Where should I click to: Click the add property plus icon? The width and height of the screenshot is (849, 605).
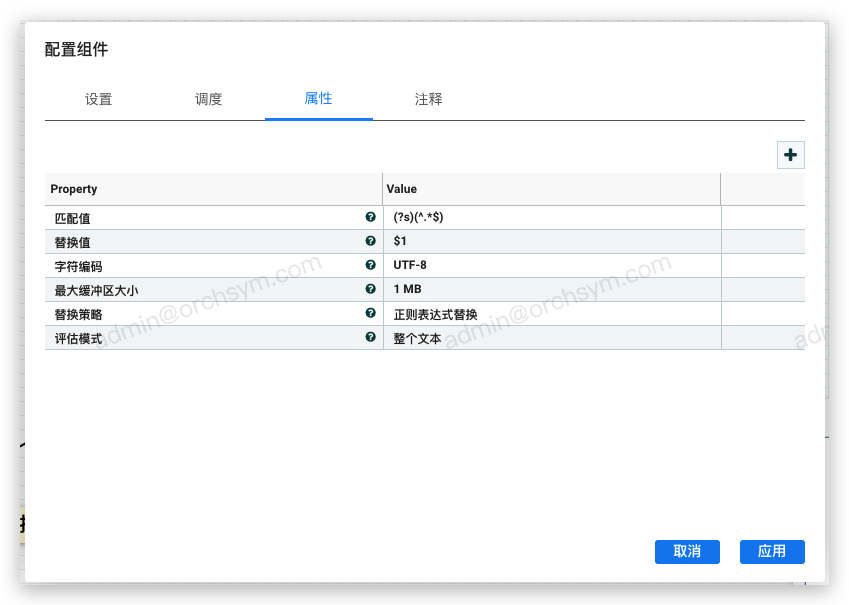tap(791, 155)
